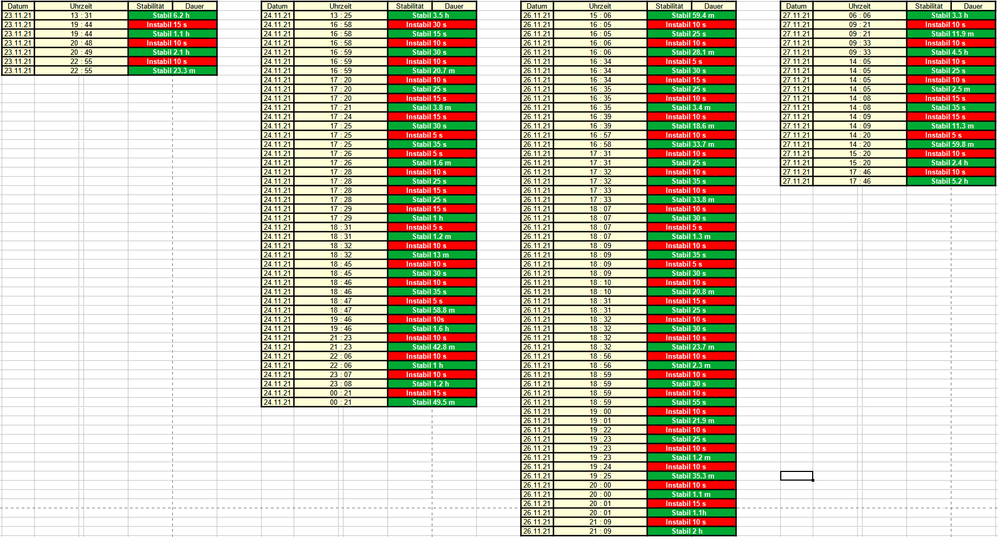The image size is (998, 537).
Task: Click the '23 : 07' time cell
Action: coord(341,375)
